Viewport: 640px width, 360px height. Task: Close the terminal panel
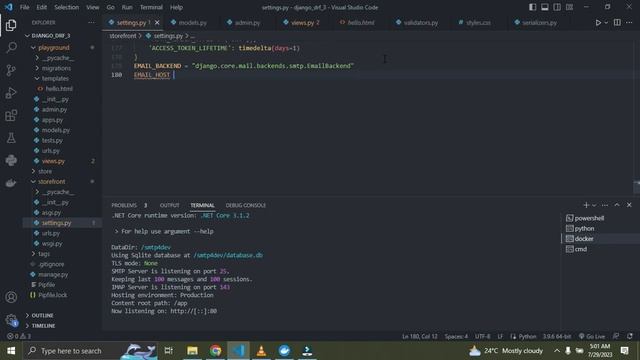(629, 205)
